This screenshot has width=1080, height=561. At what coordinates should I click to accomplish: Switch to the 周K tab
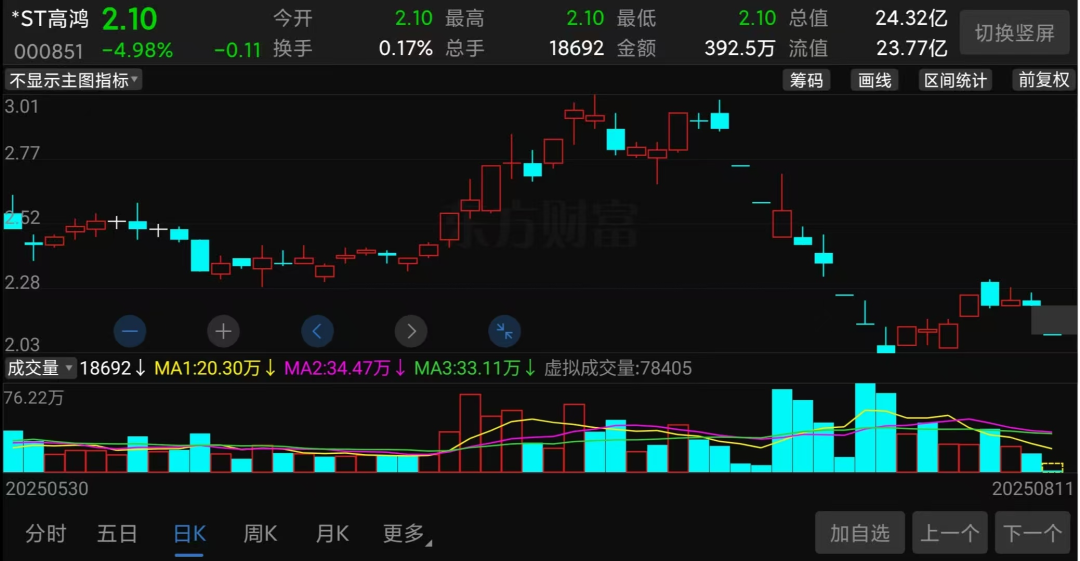(x=260, y=533)
